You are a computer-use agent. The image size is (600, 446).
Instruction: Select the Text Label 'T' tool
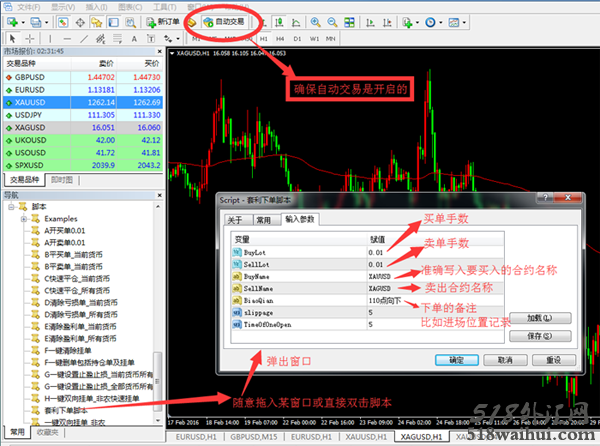tap(151, 38)
